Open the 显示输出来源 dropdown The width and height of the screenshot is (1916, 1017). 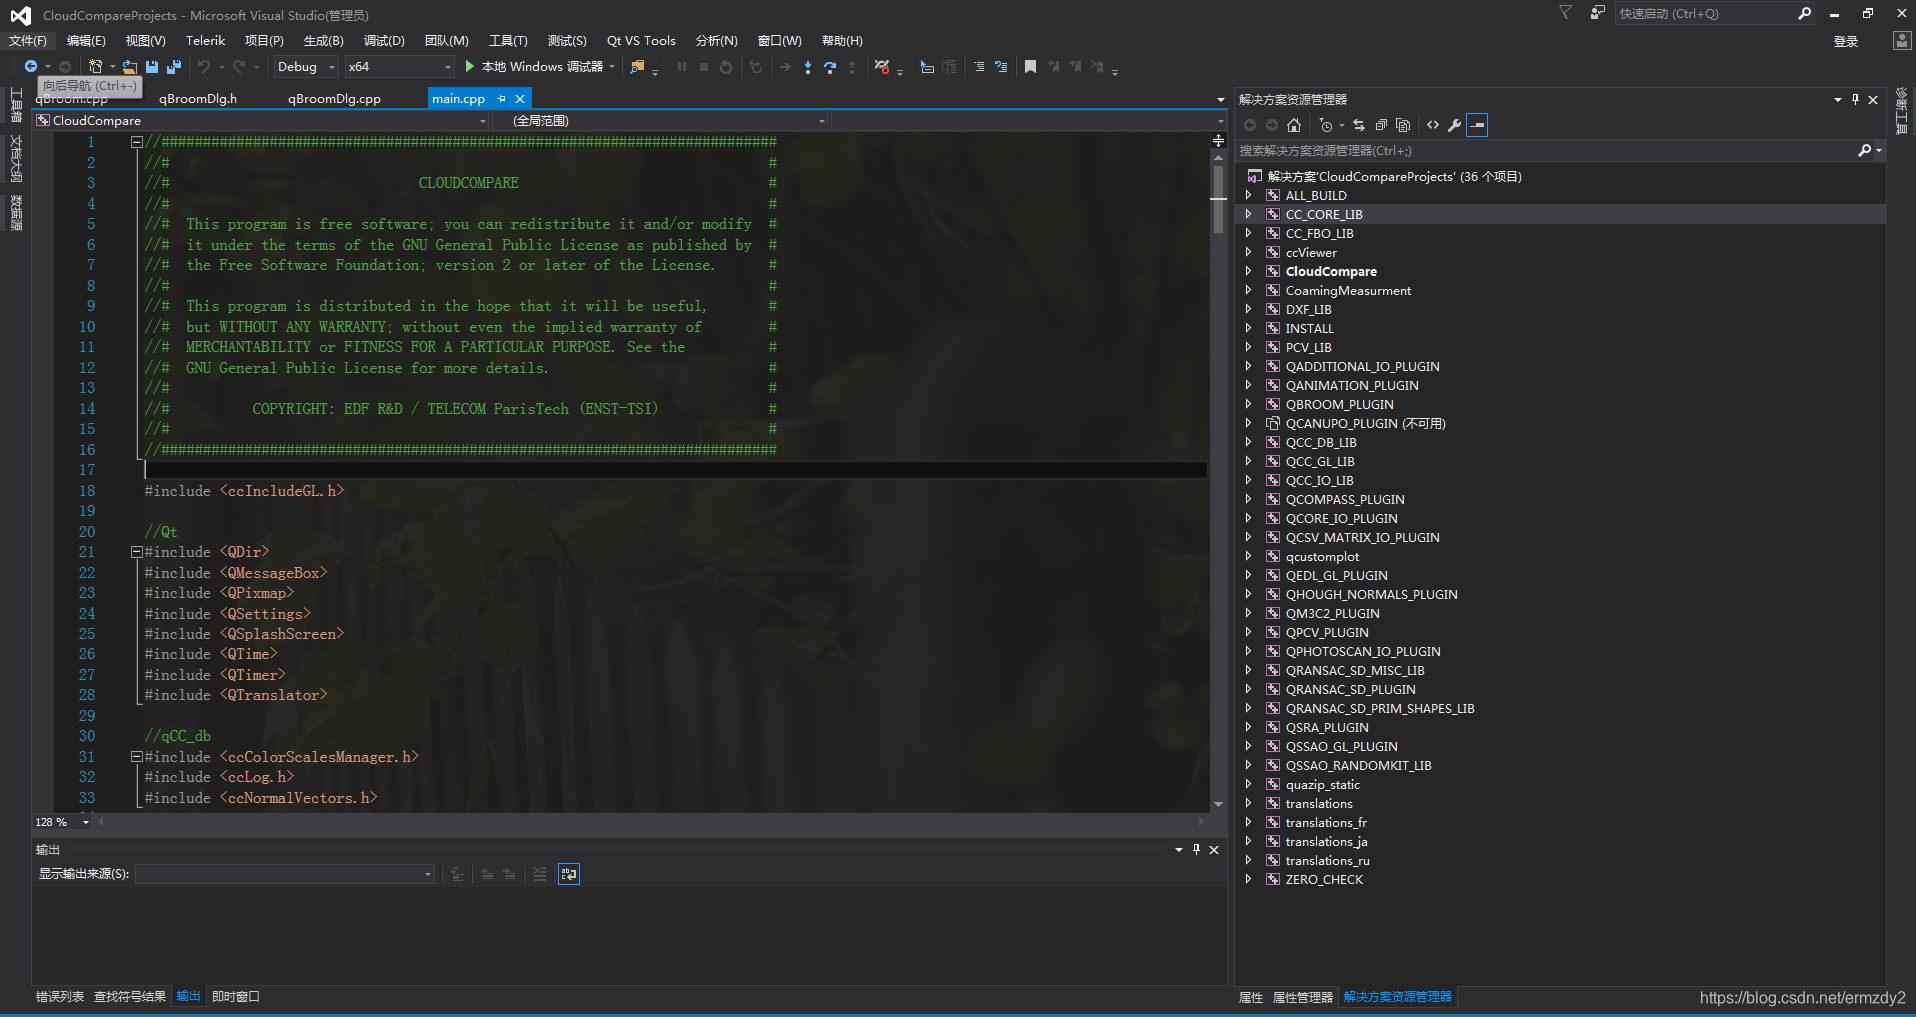285,874
